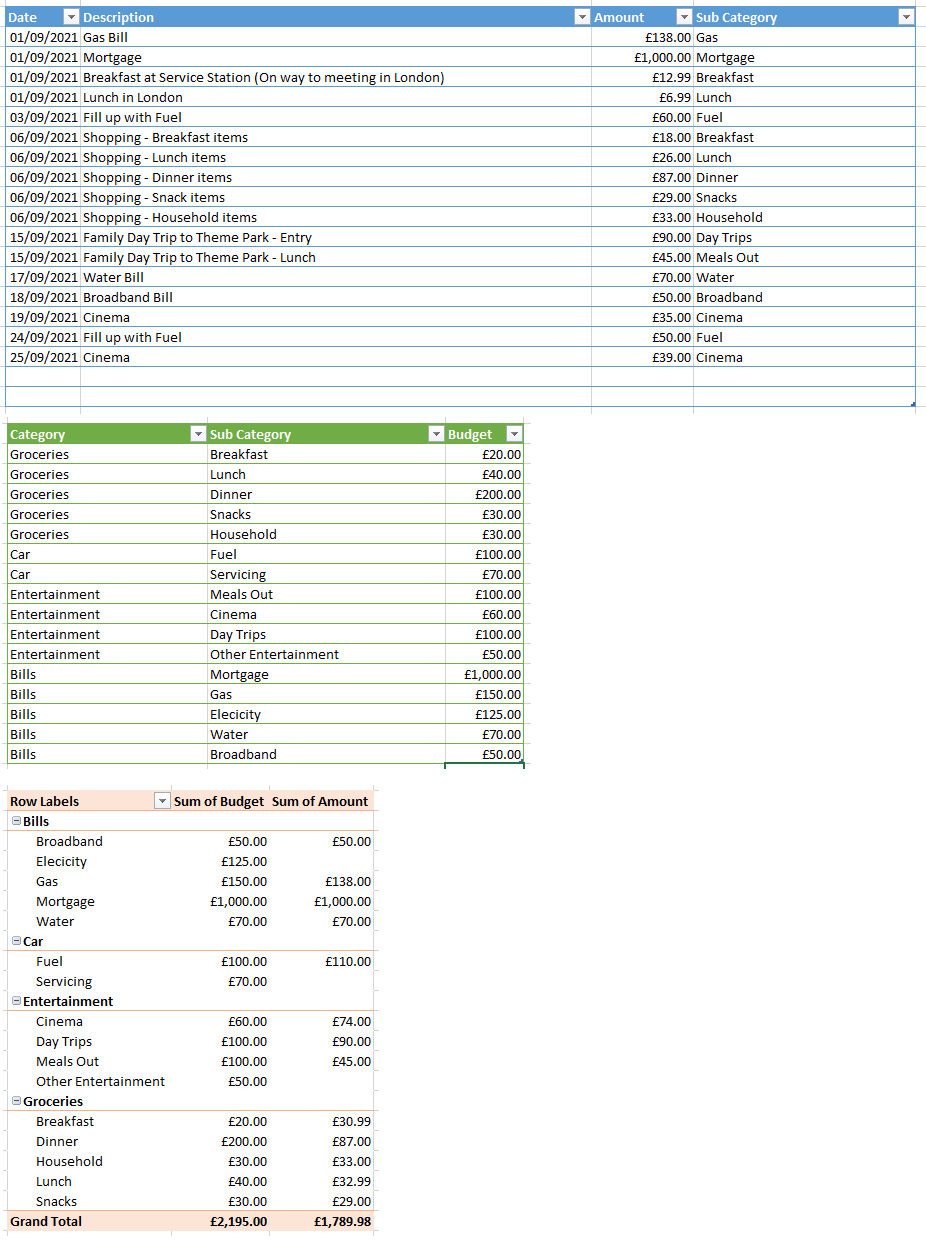The width and height of the screenshot is (926, 1240).
Task: Select the £200.00 Dinner budget cell
Action: (484, 494)
